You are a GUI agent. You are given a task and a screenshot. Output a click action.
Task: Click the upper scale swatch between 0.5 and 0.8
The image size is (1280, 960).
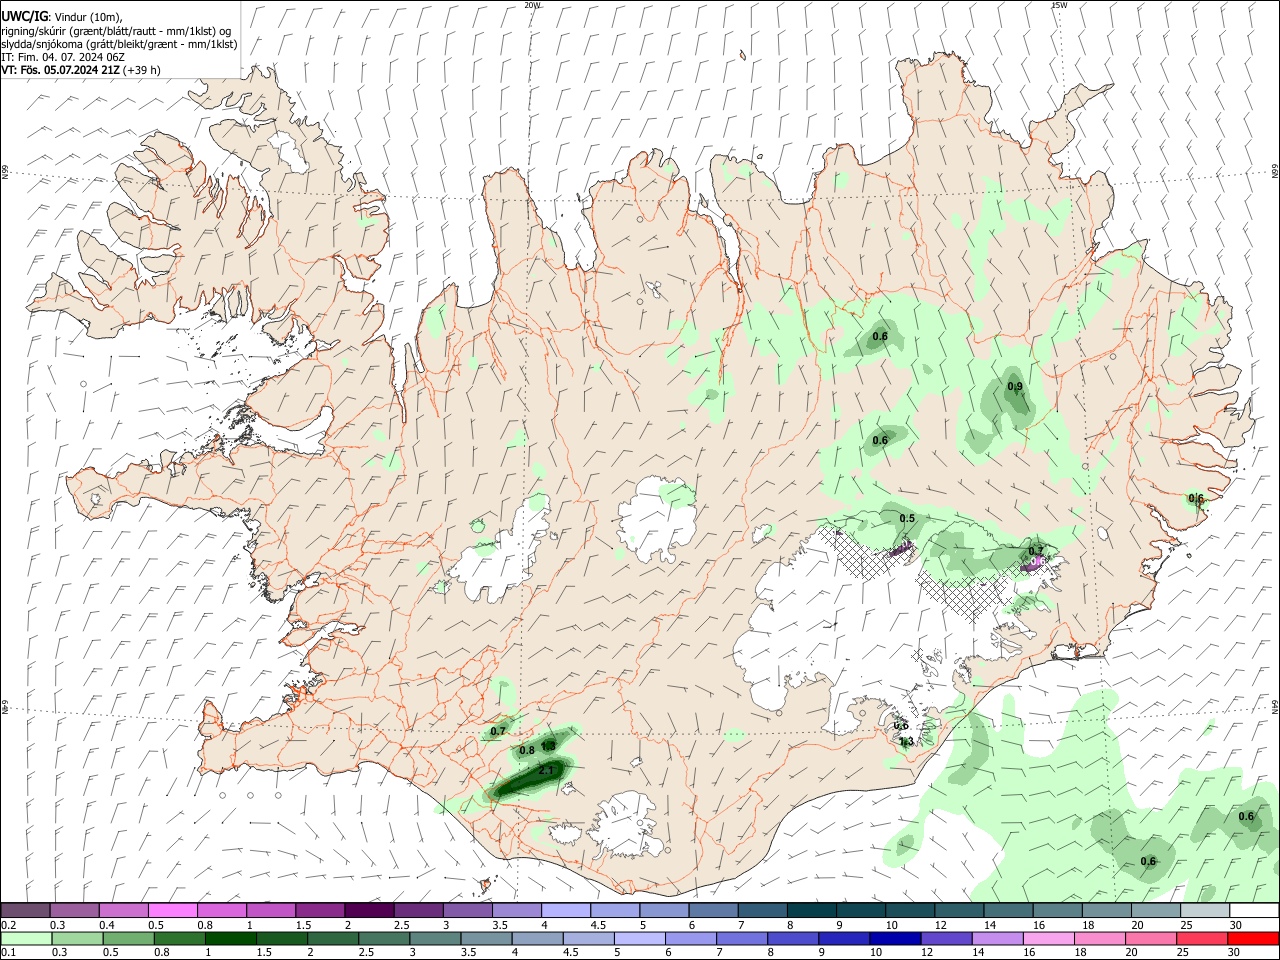(173, 911)
